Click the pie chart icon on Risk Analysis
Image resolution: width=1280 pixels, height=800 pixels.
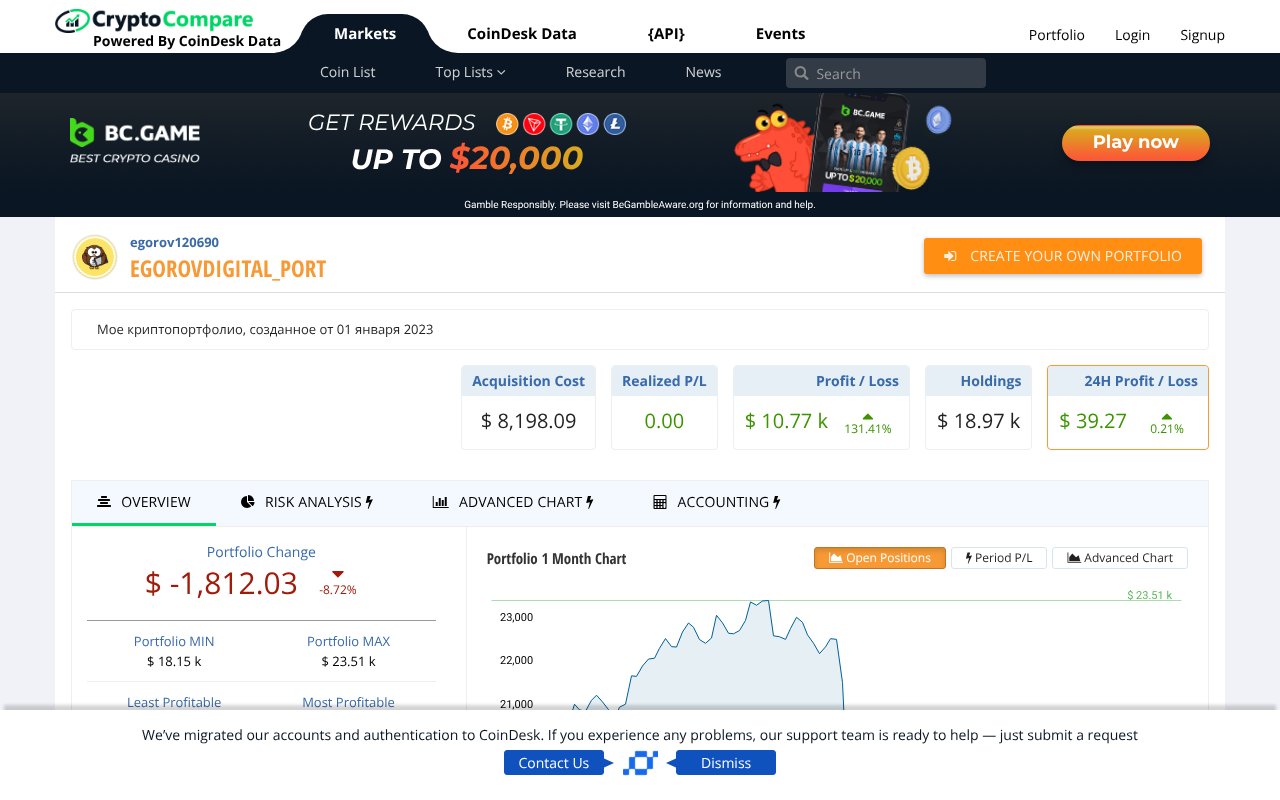pos(247,501)
